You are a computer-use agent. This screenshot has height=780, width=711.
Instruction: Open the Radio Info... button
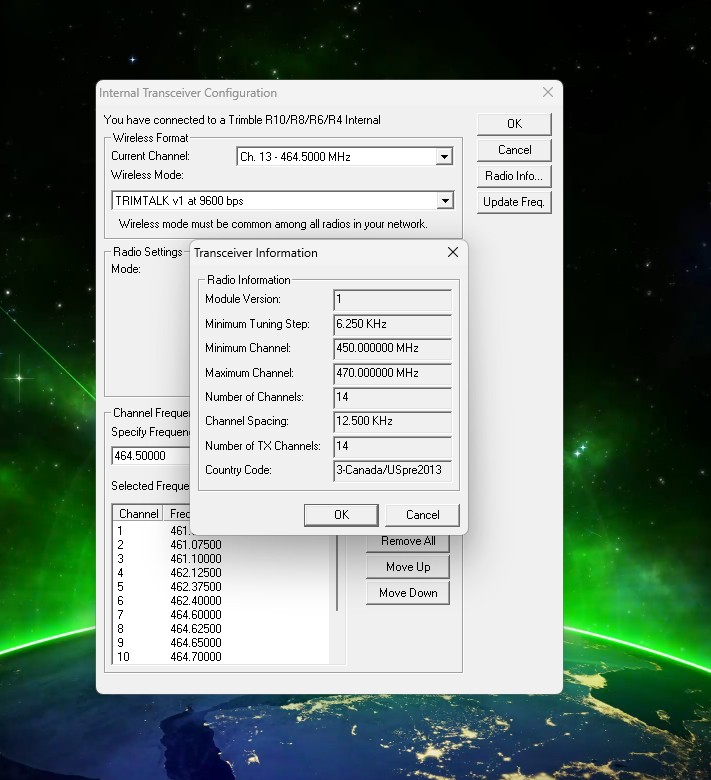(x=514, y=176)
